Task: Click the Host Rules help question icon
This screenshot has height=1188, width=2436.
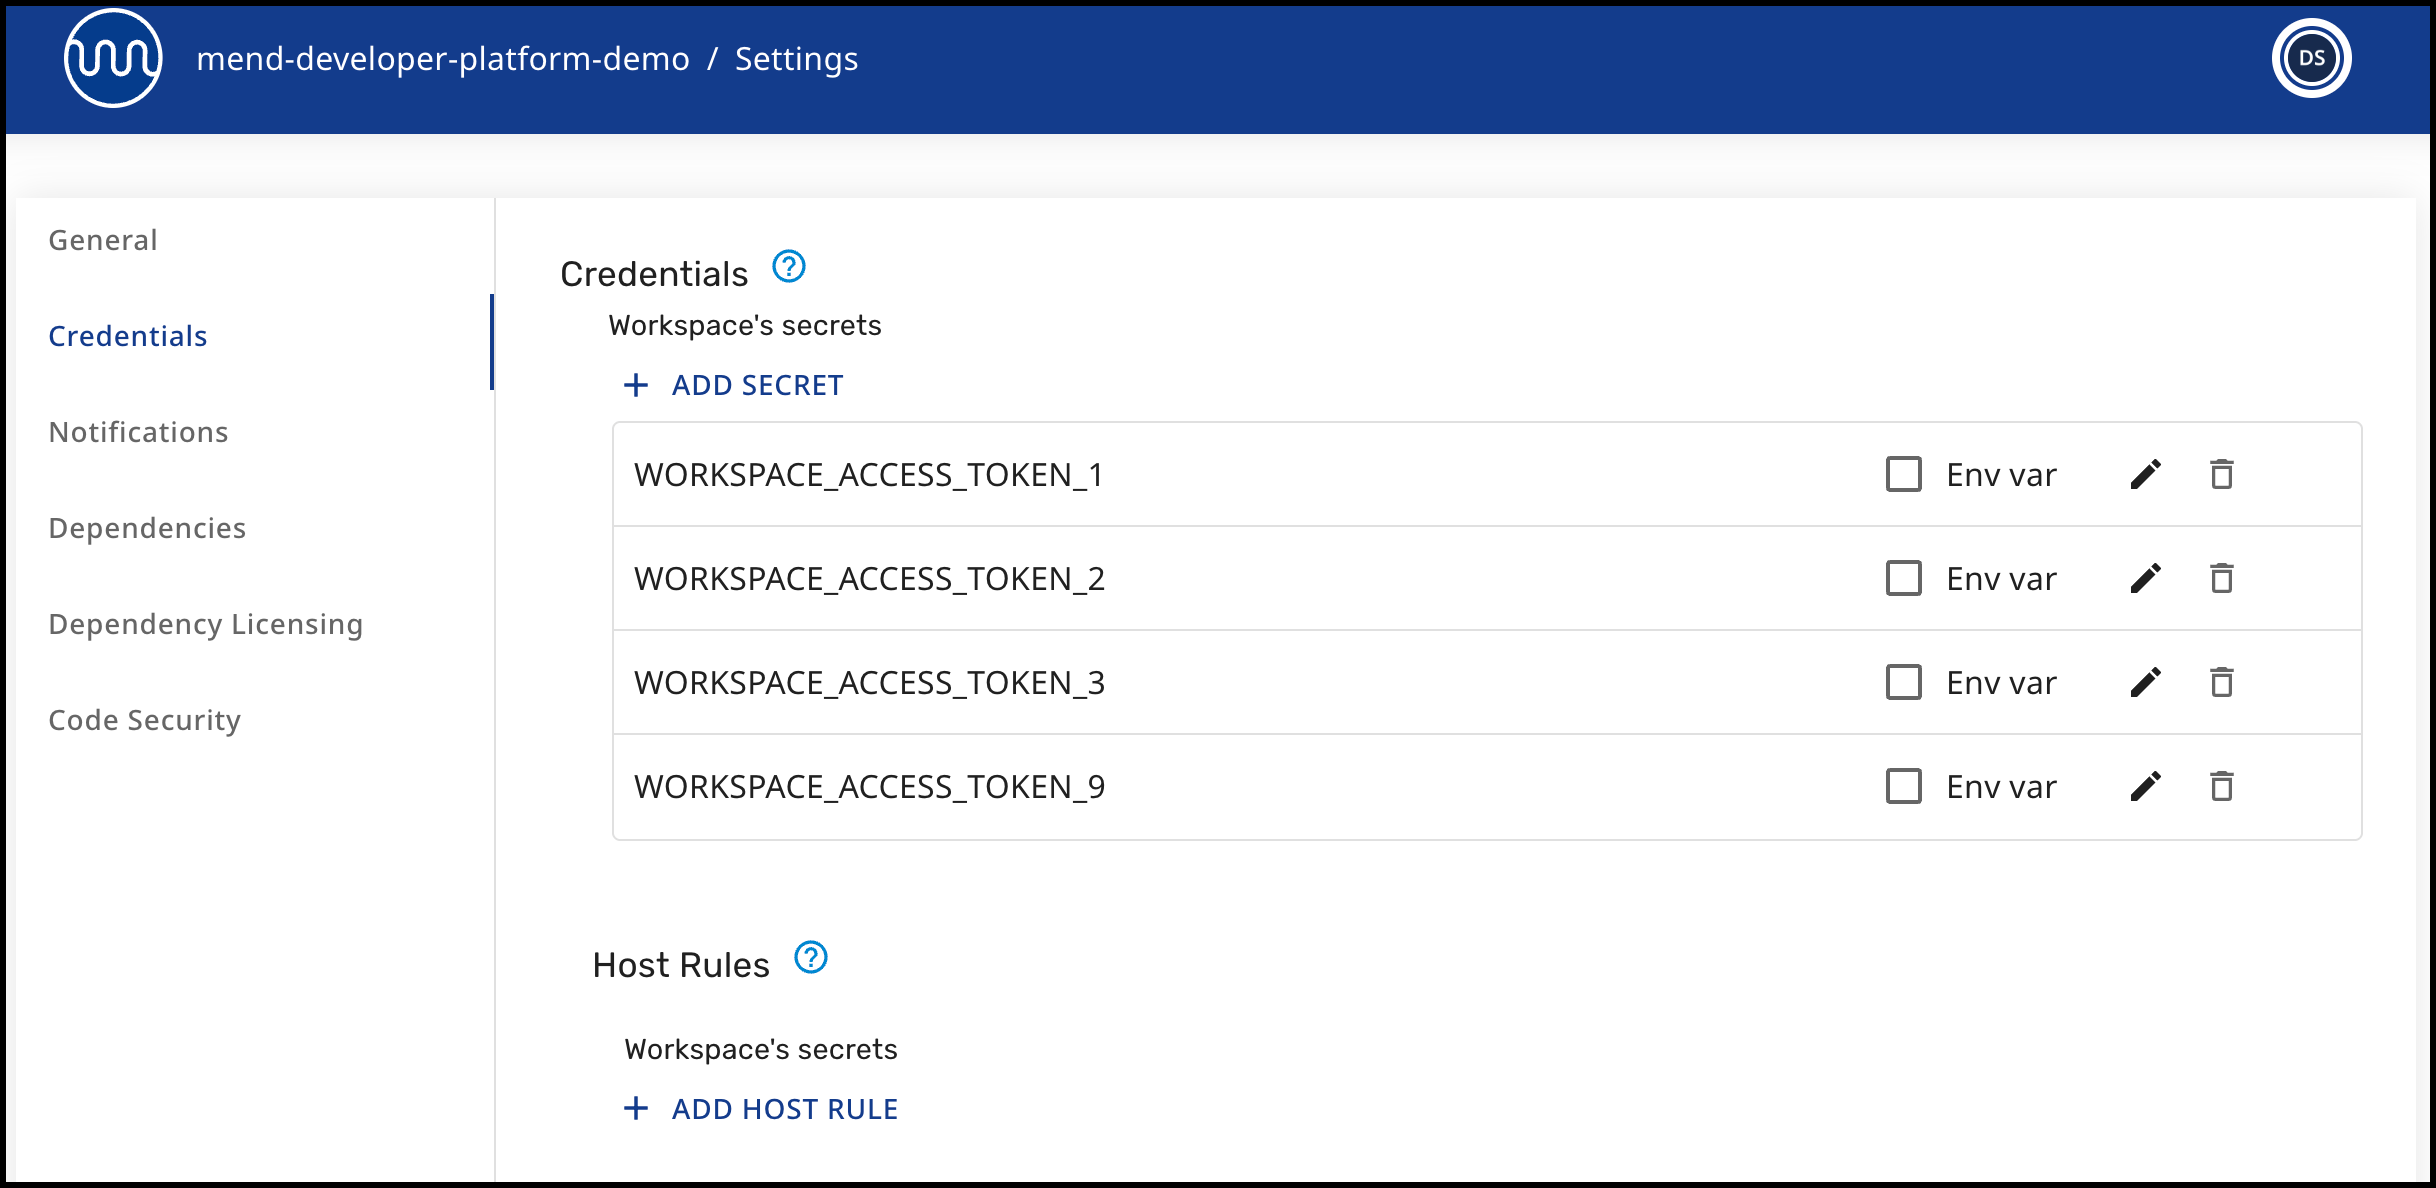Action: [810, 958]
